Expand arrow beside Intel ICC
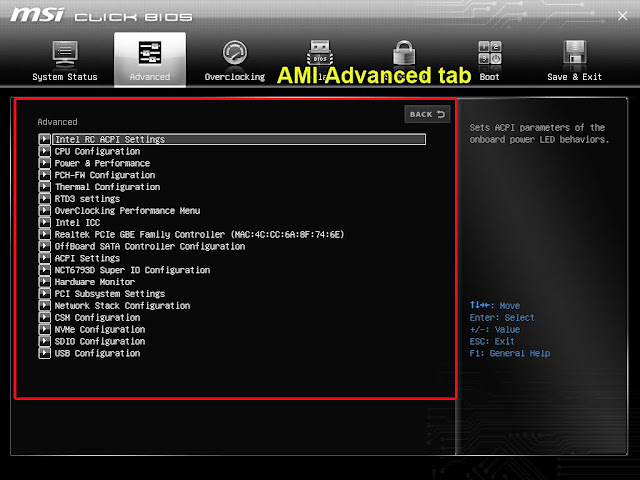The width and height of the screenshot is (640, 480). [44, 222]
